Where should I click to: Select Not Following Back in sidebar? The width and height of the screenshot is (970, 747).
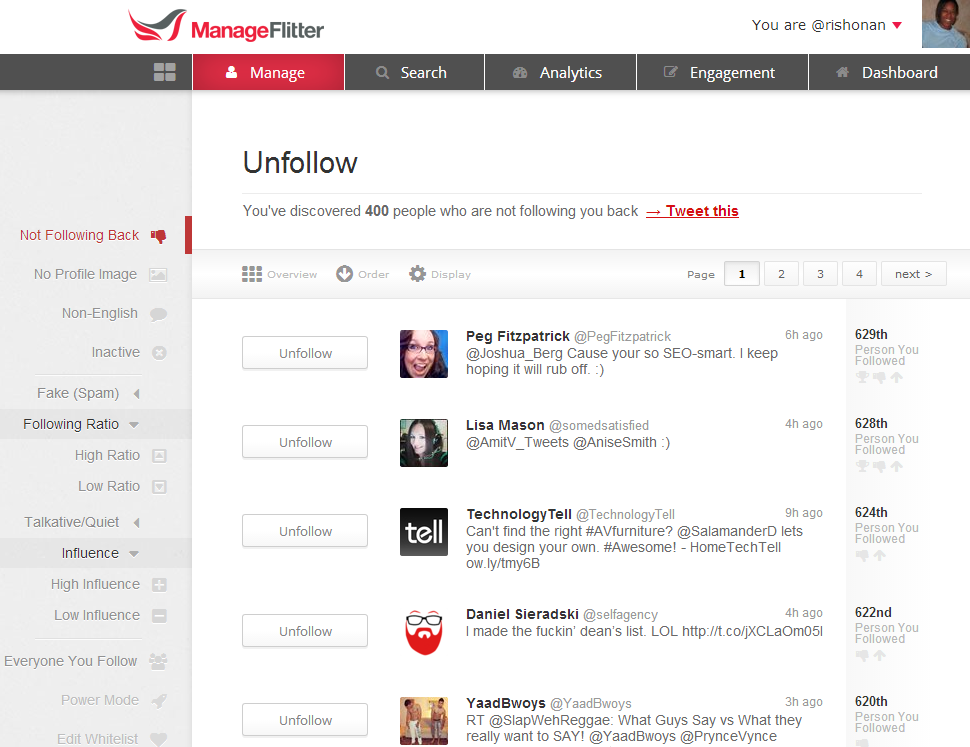pos(79,236)
